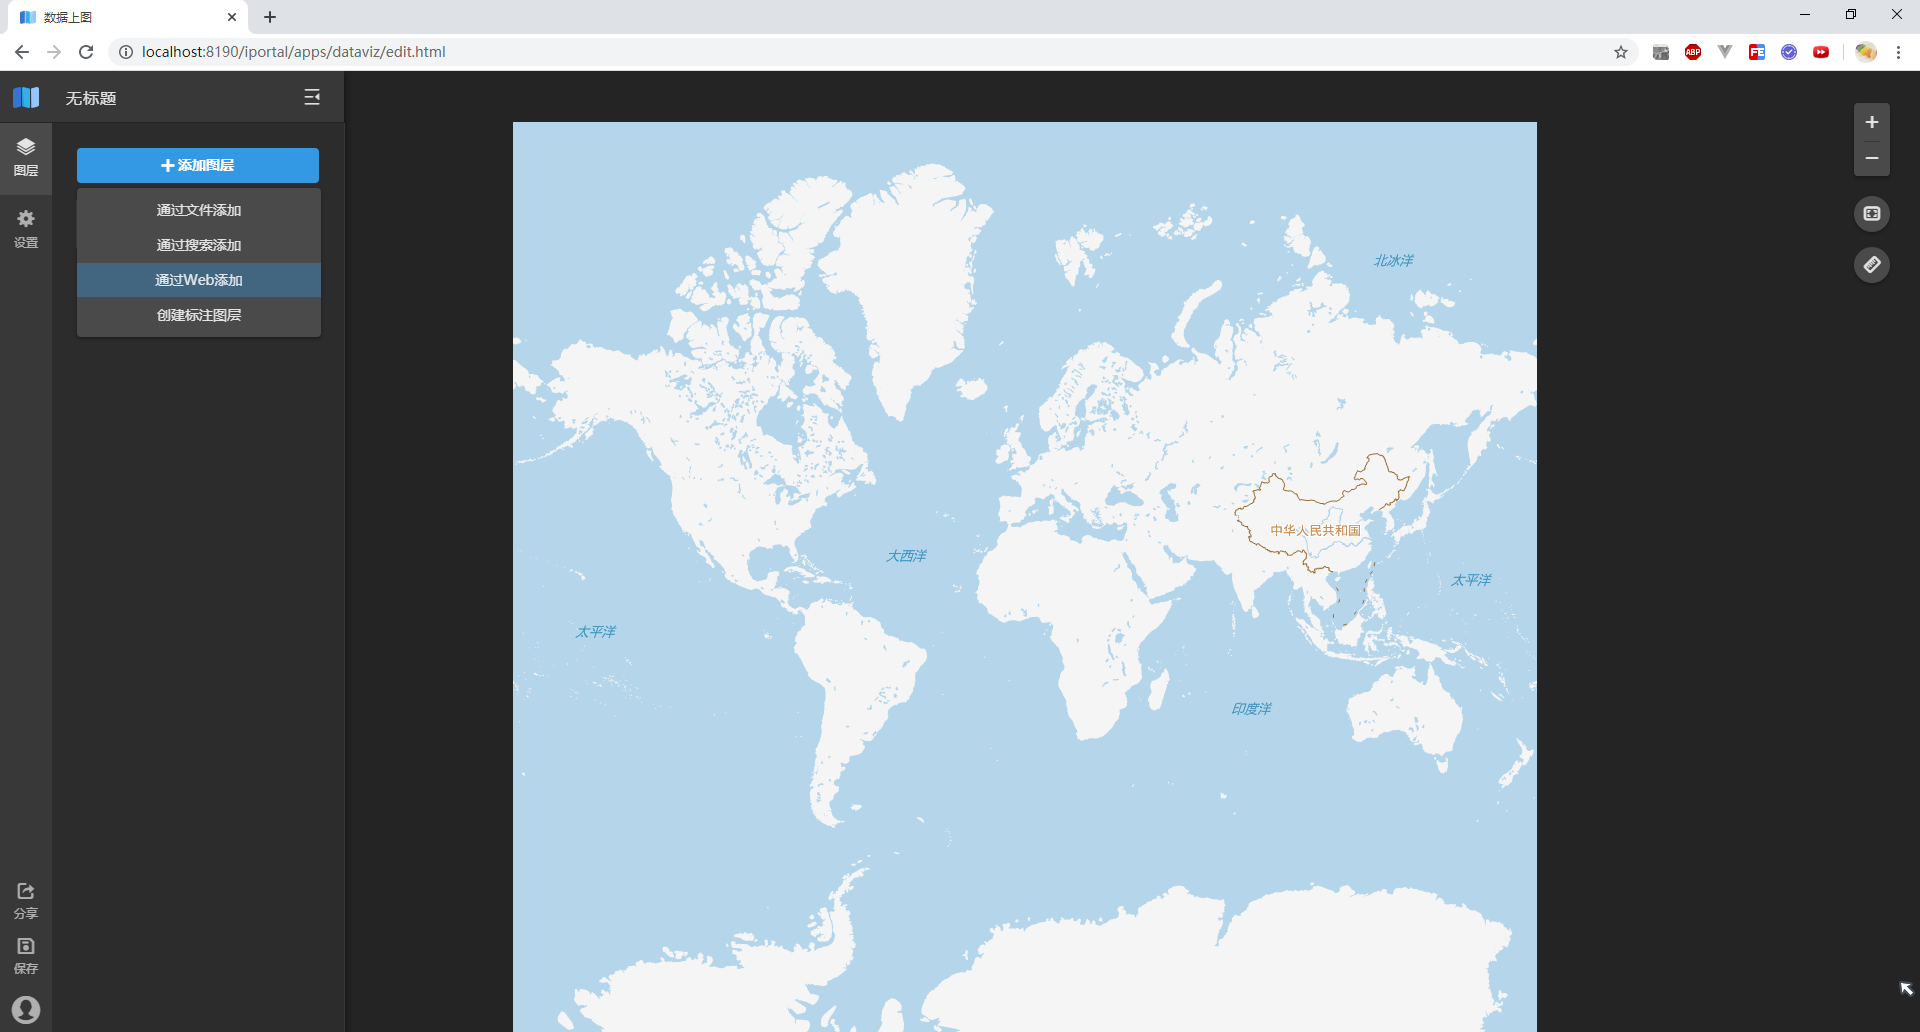Select the 图层 (Layers) panel icon
This screenshot has height=1032, width=1920.
[26, 156]
